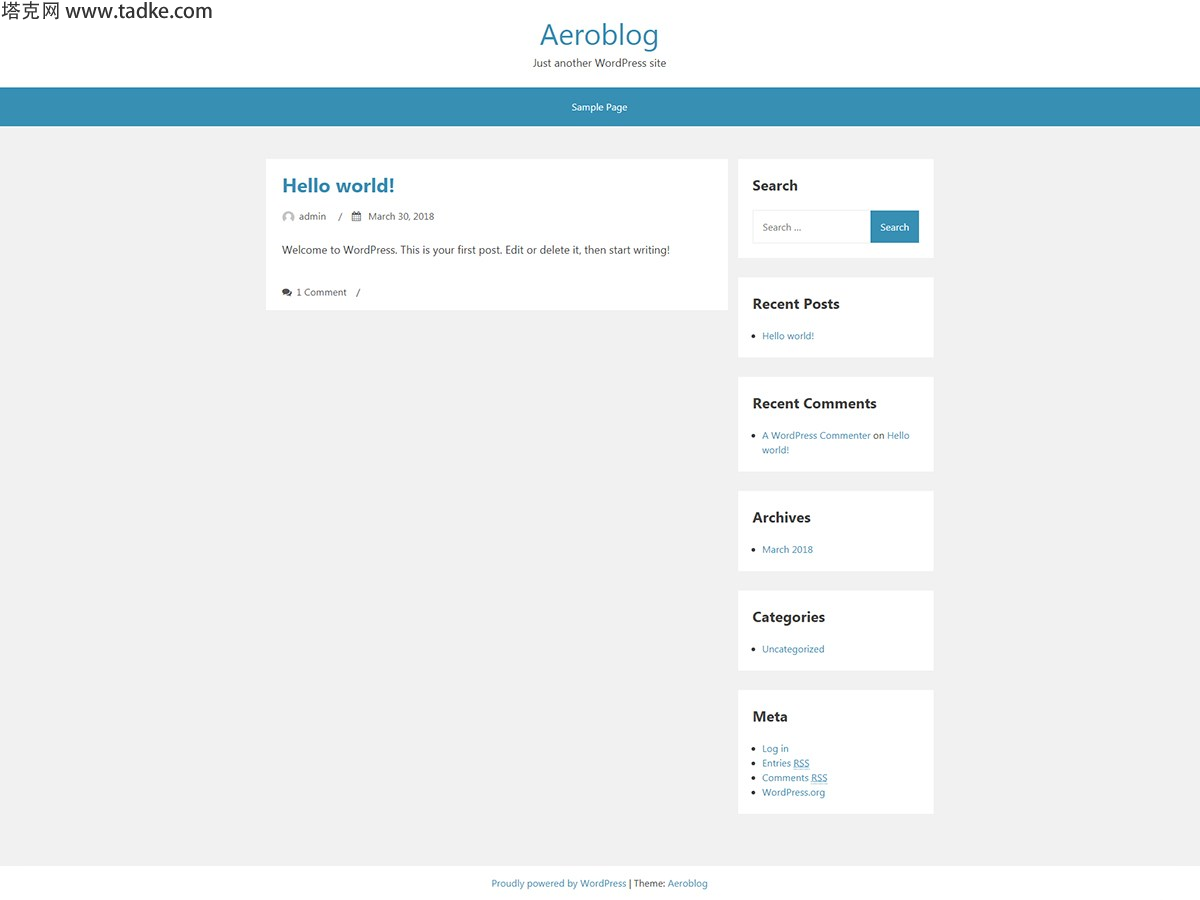Open March 2018 archive link
Image resolution: width=1200 pixels, height=900 pixels.
click(x=787, y=550)
